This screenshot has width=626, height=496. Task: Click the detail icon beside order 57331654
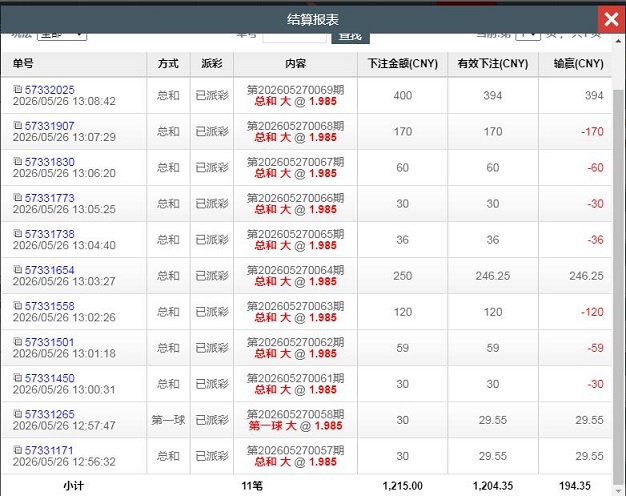[18, 269]
